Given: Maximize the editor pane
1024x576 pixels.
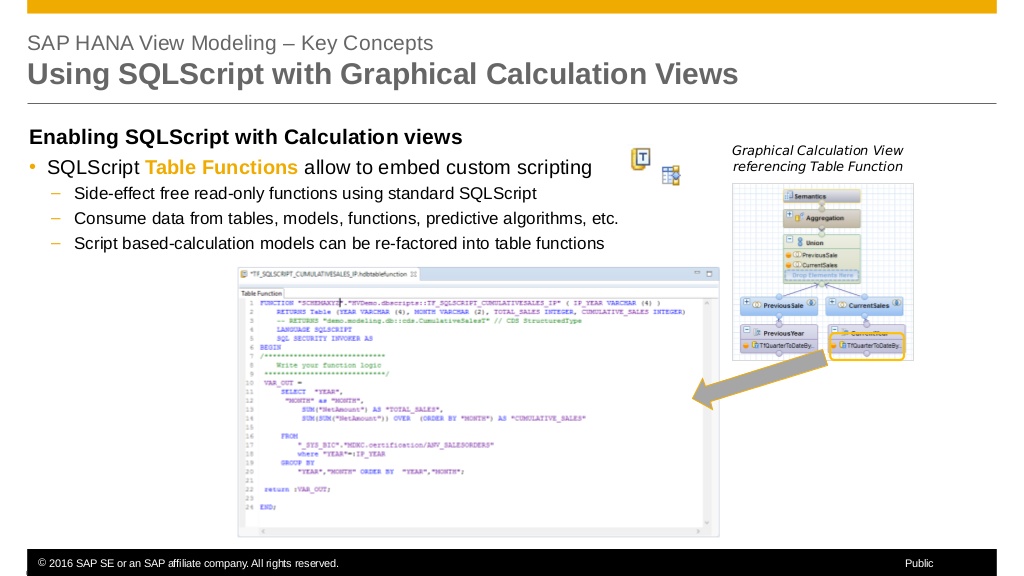Looking at the screenshot, I should tap(709, 274).
